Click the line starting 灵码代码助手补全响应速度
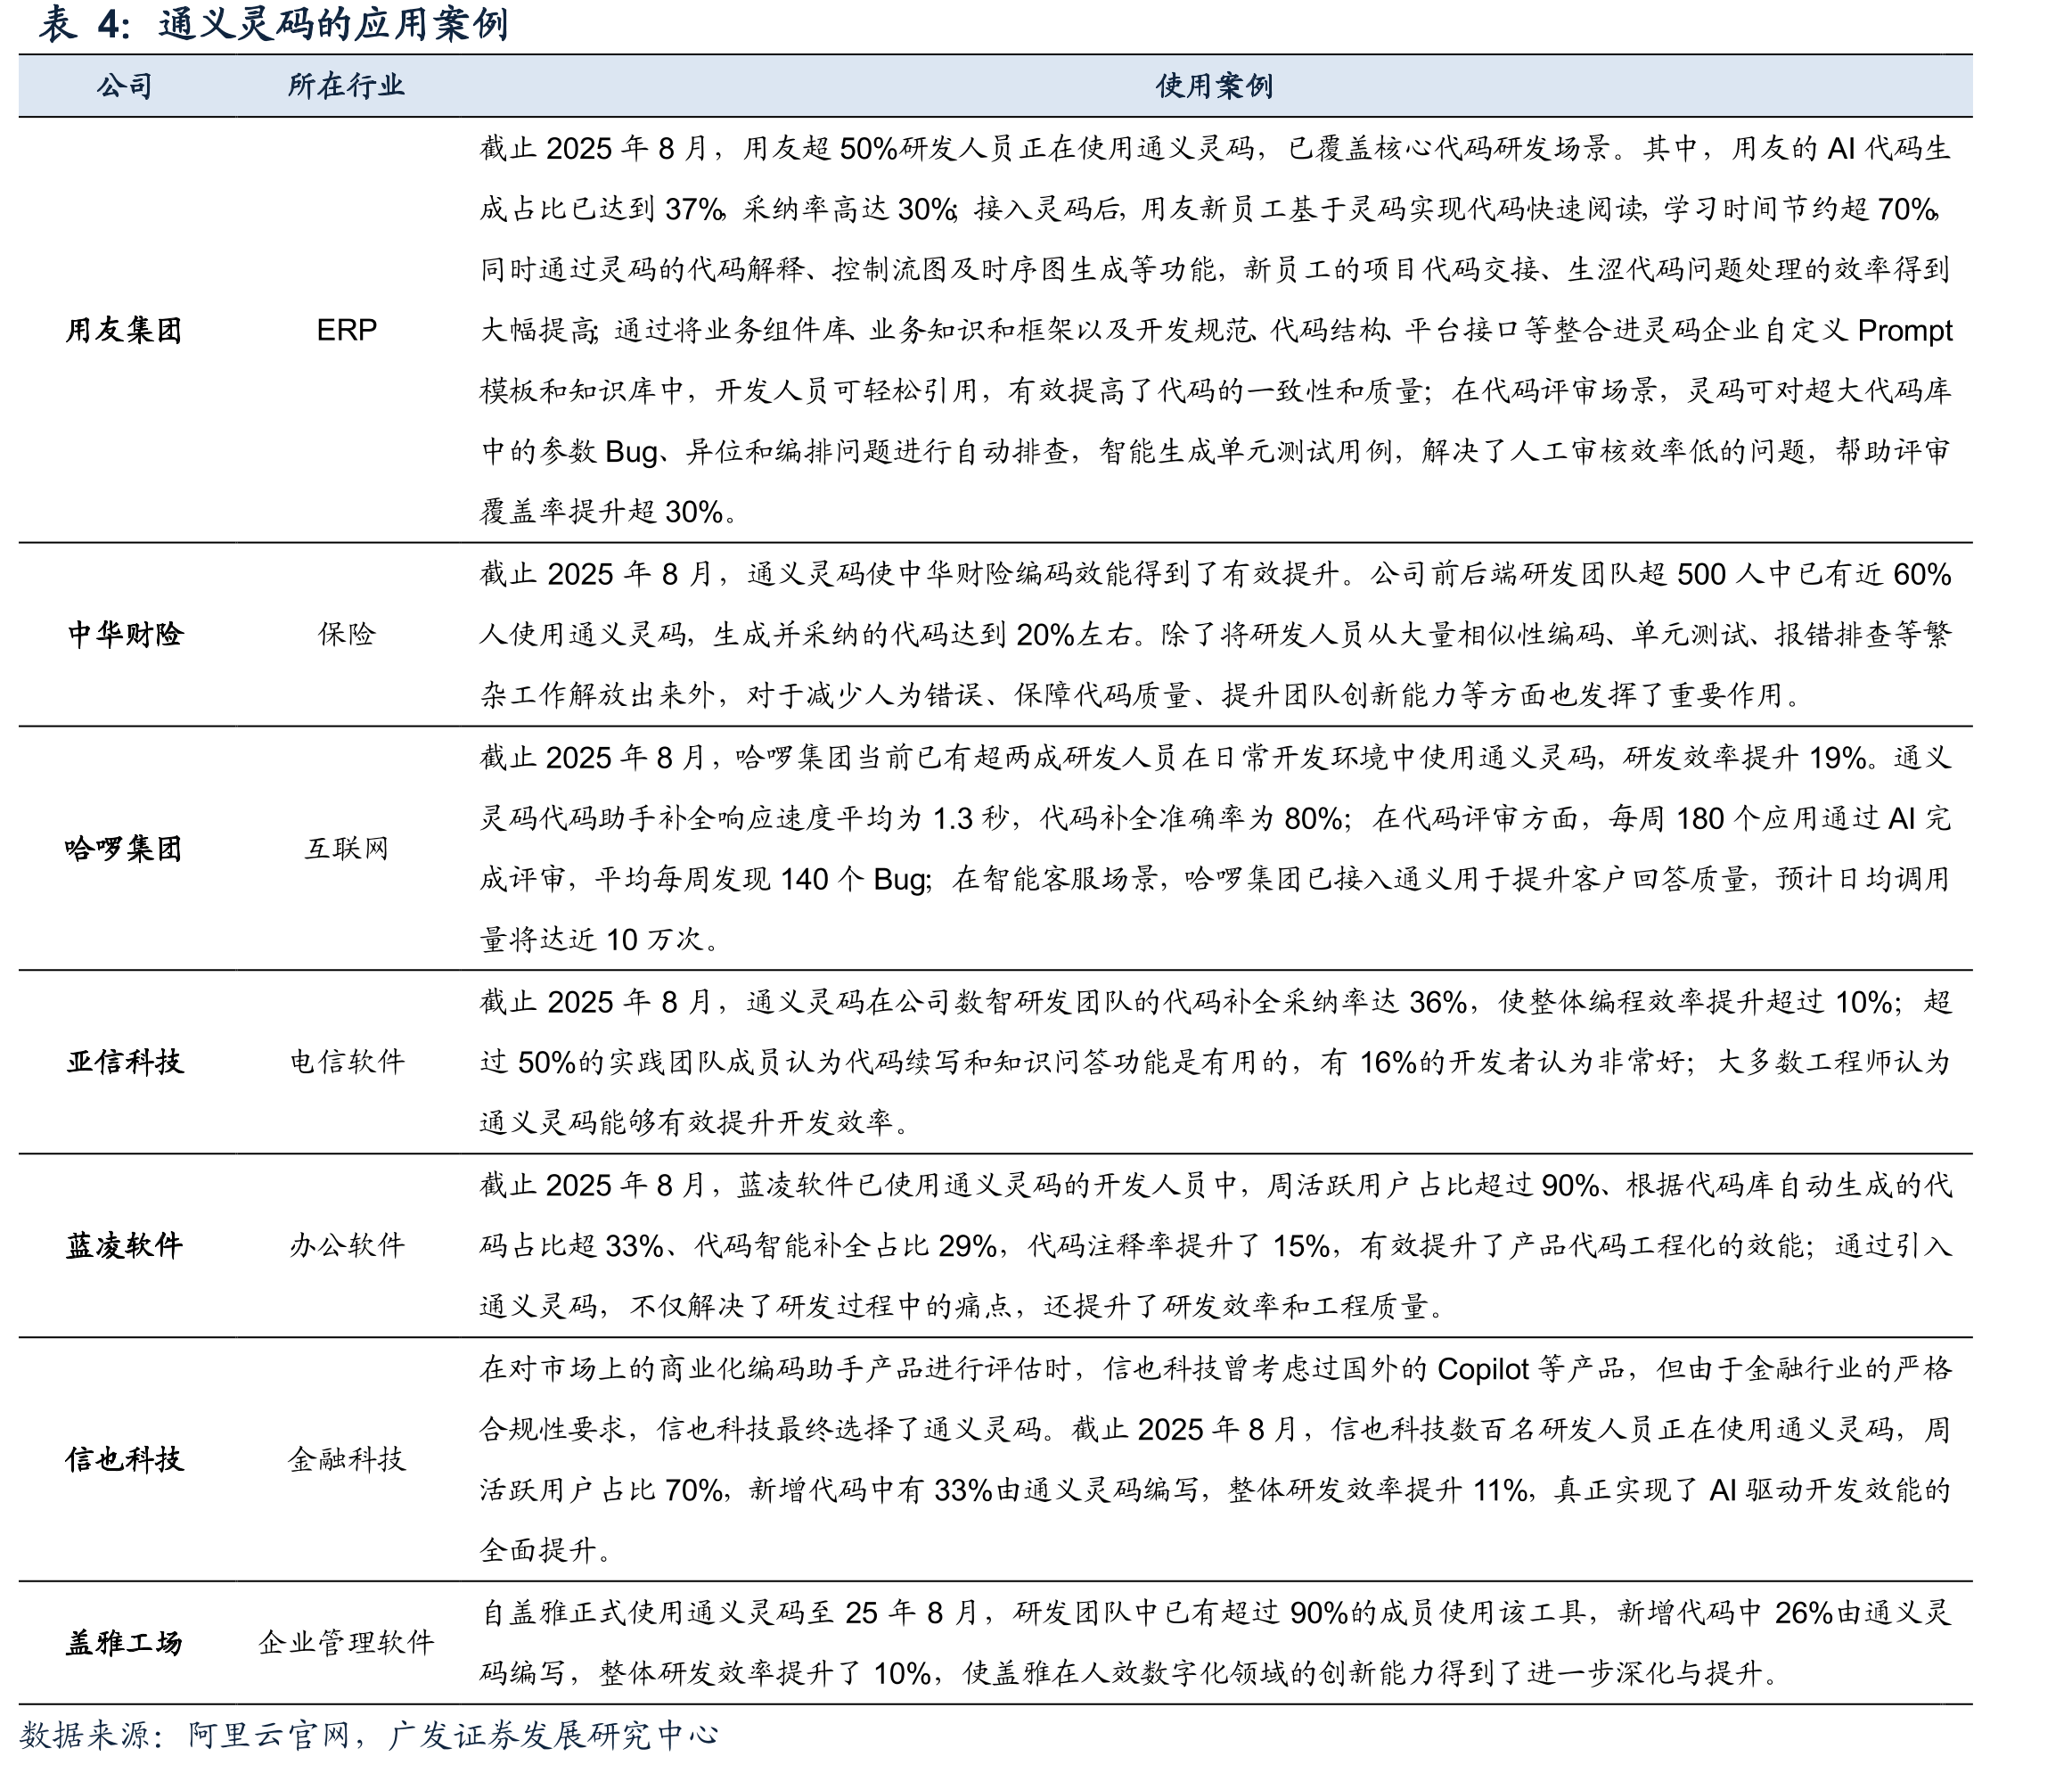 click(1215, 819)
